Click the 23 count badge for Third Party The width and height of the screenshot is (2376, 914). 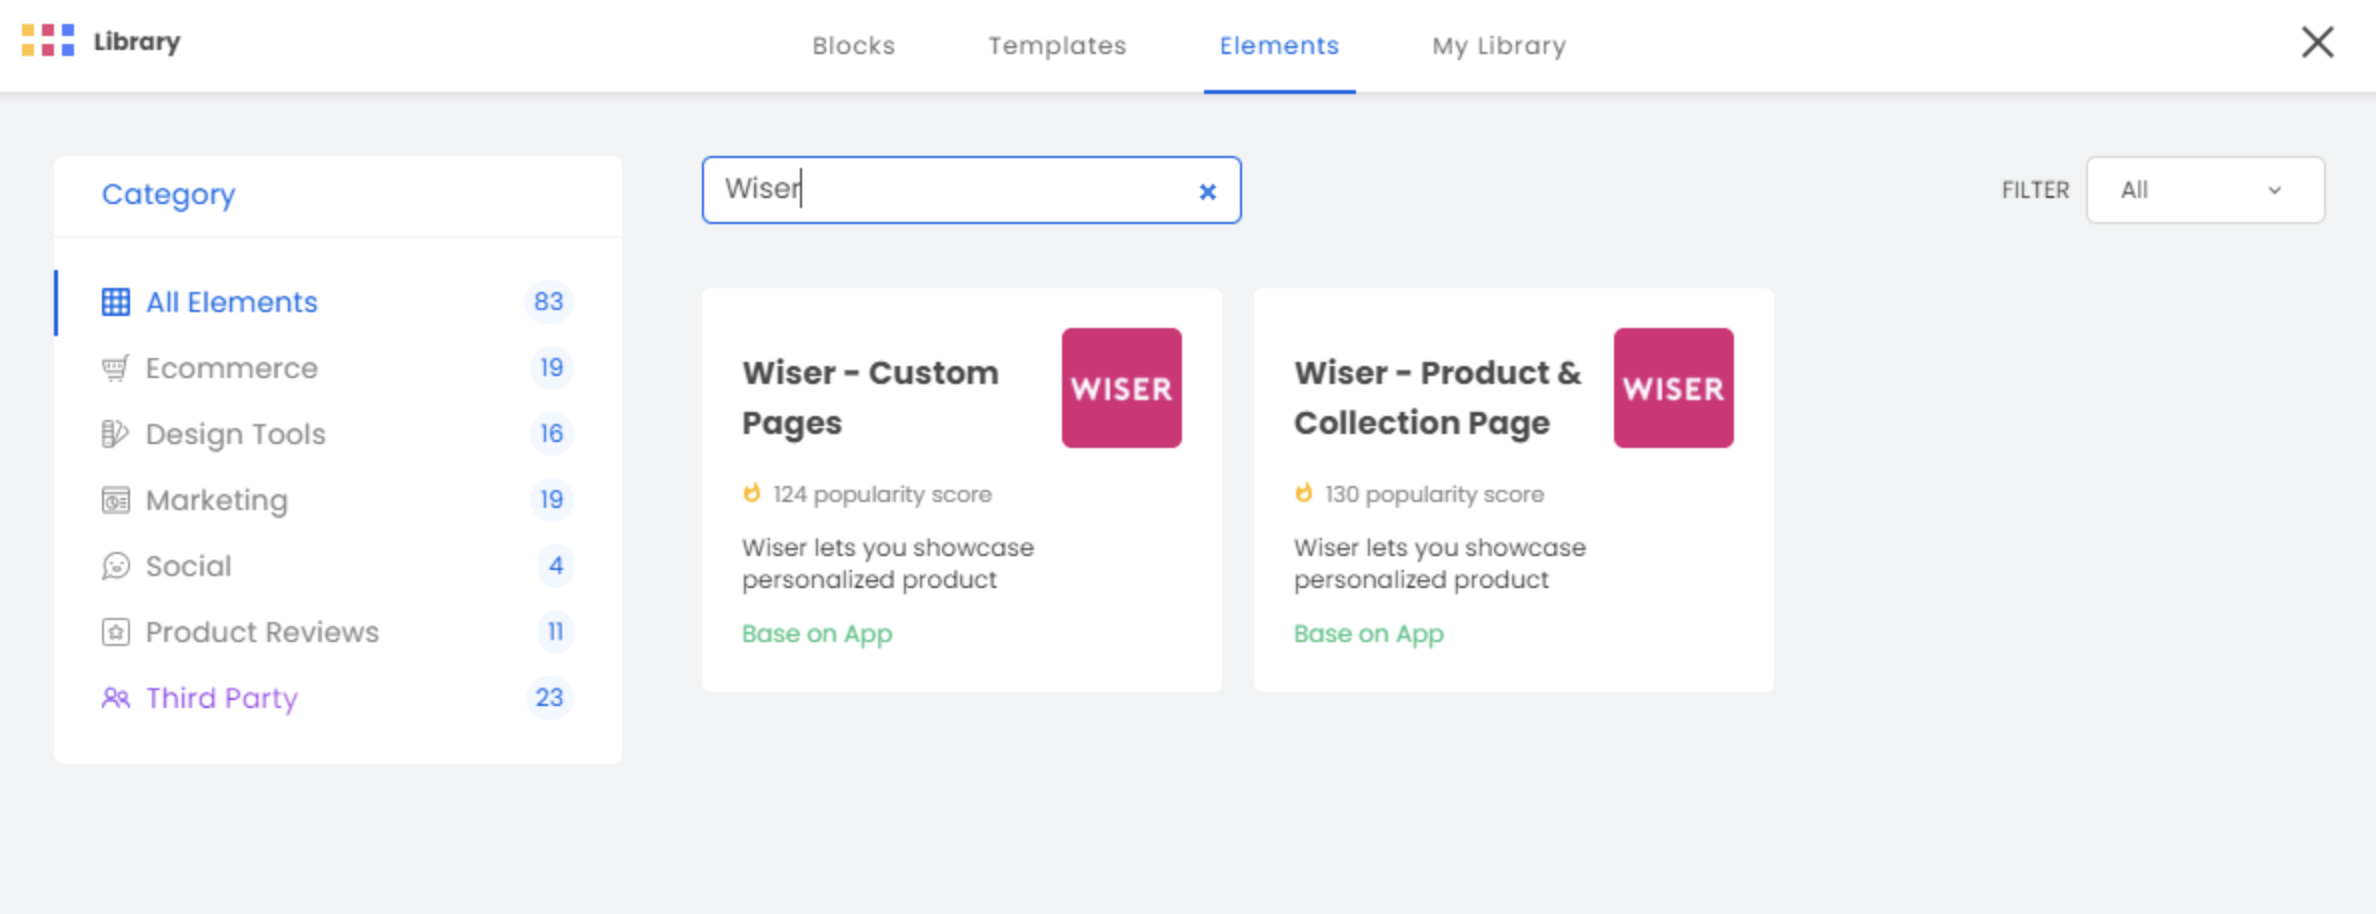tap(549, 698)
